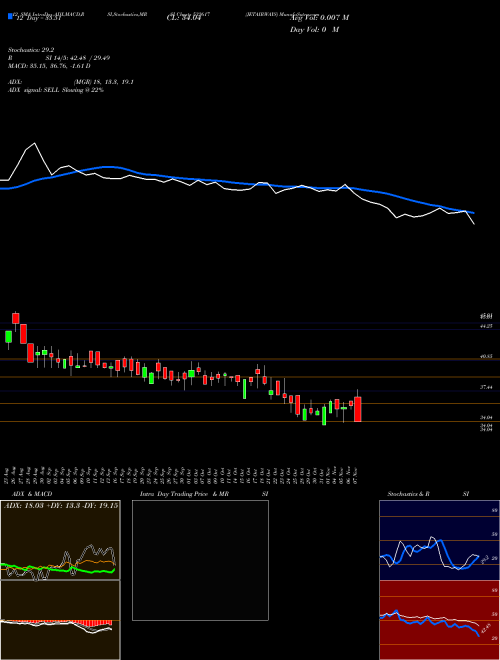500x660 pixels.
Task: Click the tall green candlestick in mid-October
Action: point(244,389)
